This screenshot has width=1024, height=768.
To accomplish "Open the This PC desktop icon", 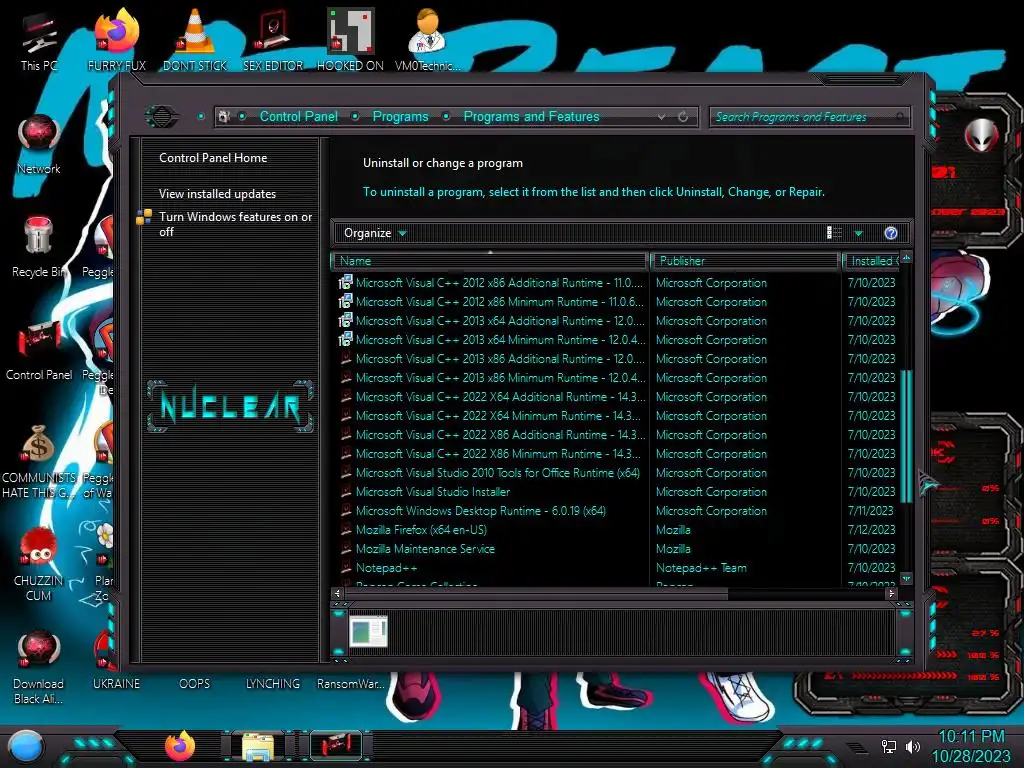I will point(39,40).
